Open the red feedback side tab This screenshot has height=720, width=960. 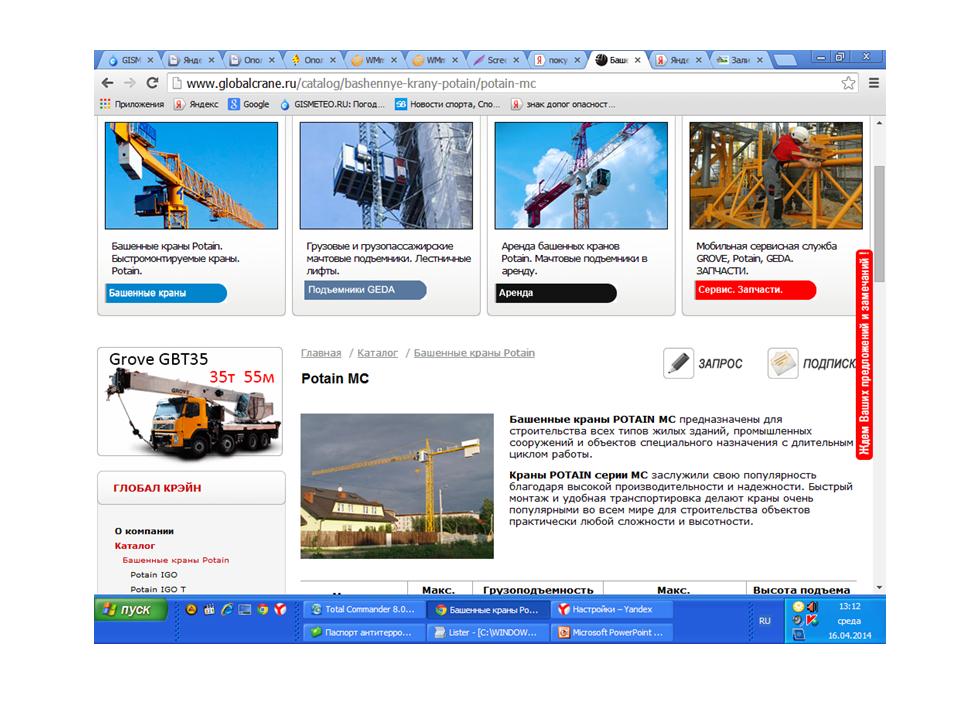[x=864, y=355]
